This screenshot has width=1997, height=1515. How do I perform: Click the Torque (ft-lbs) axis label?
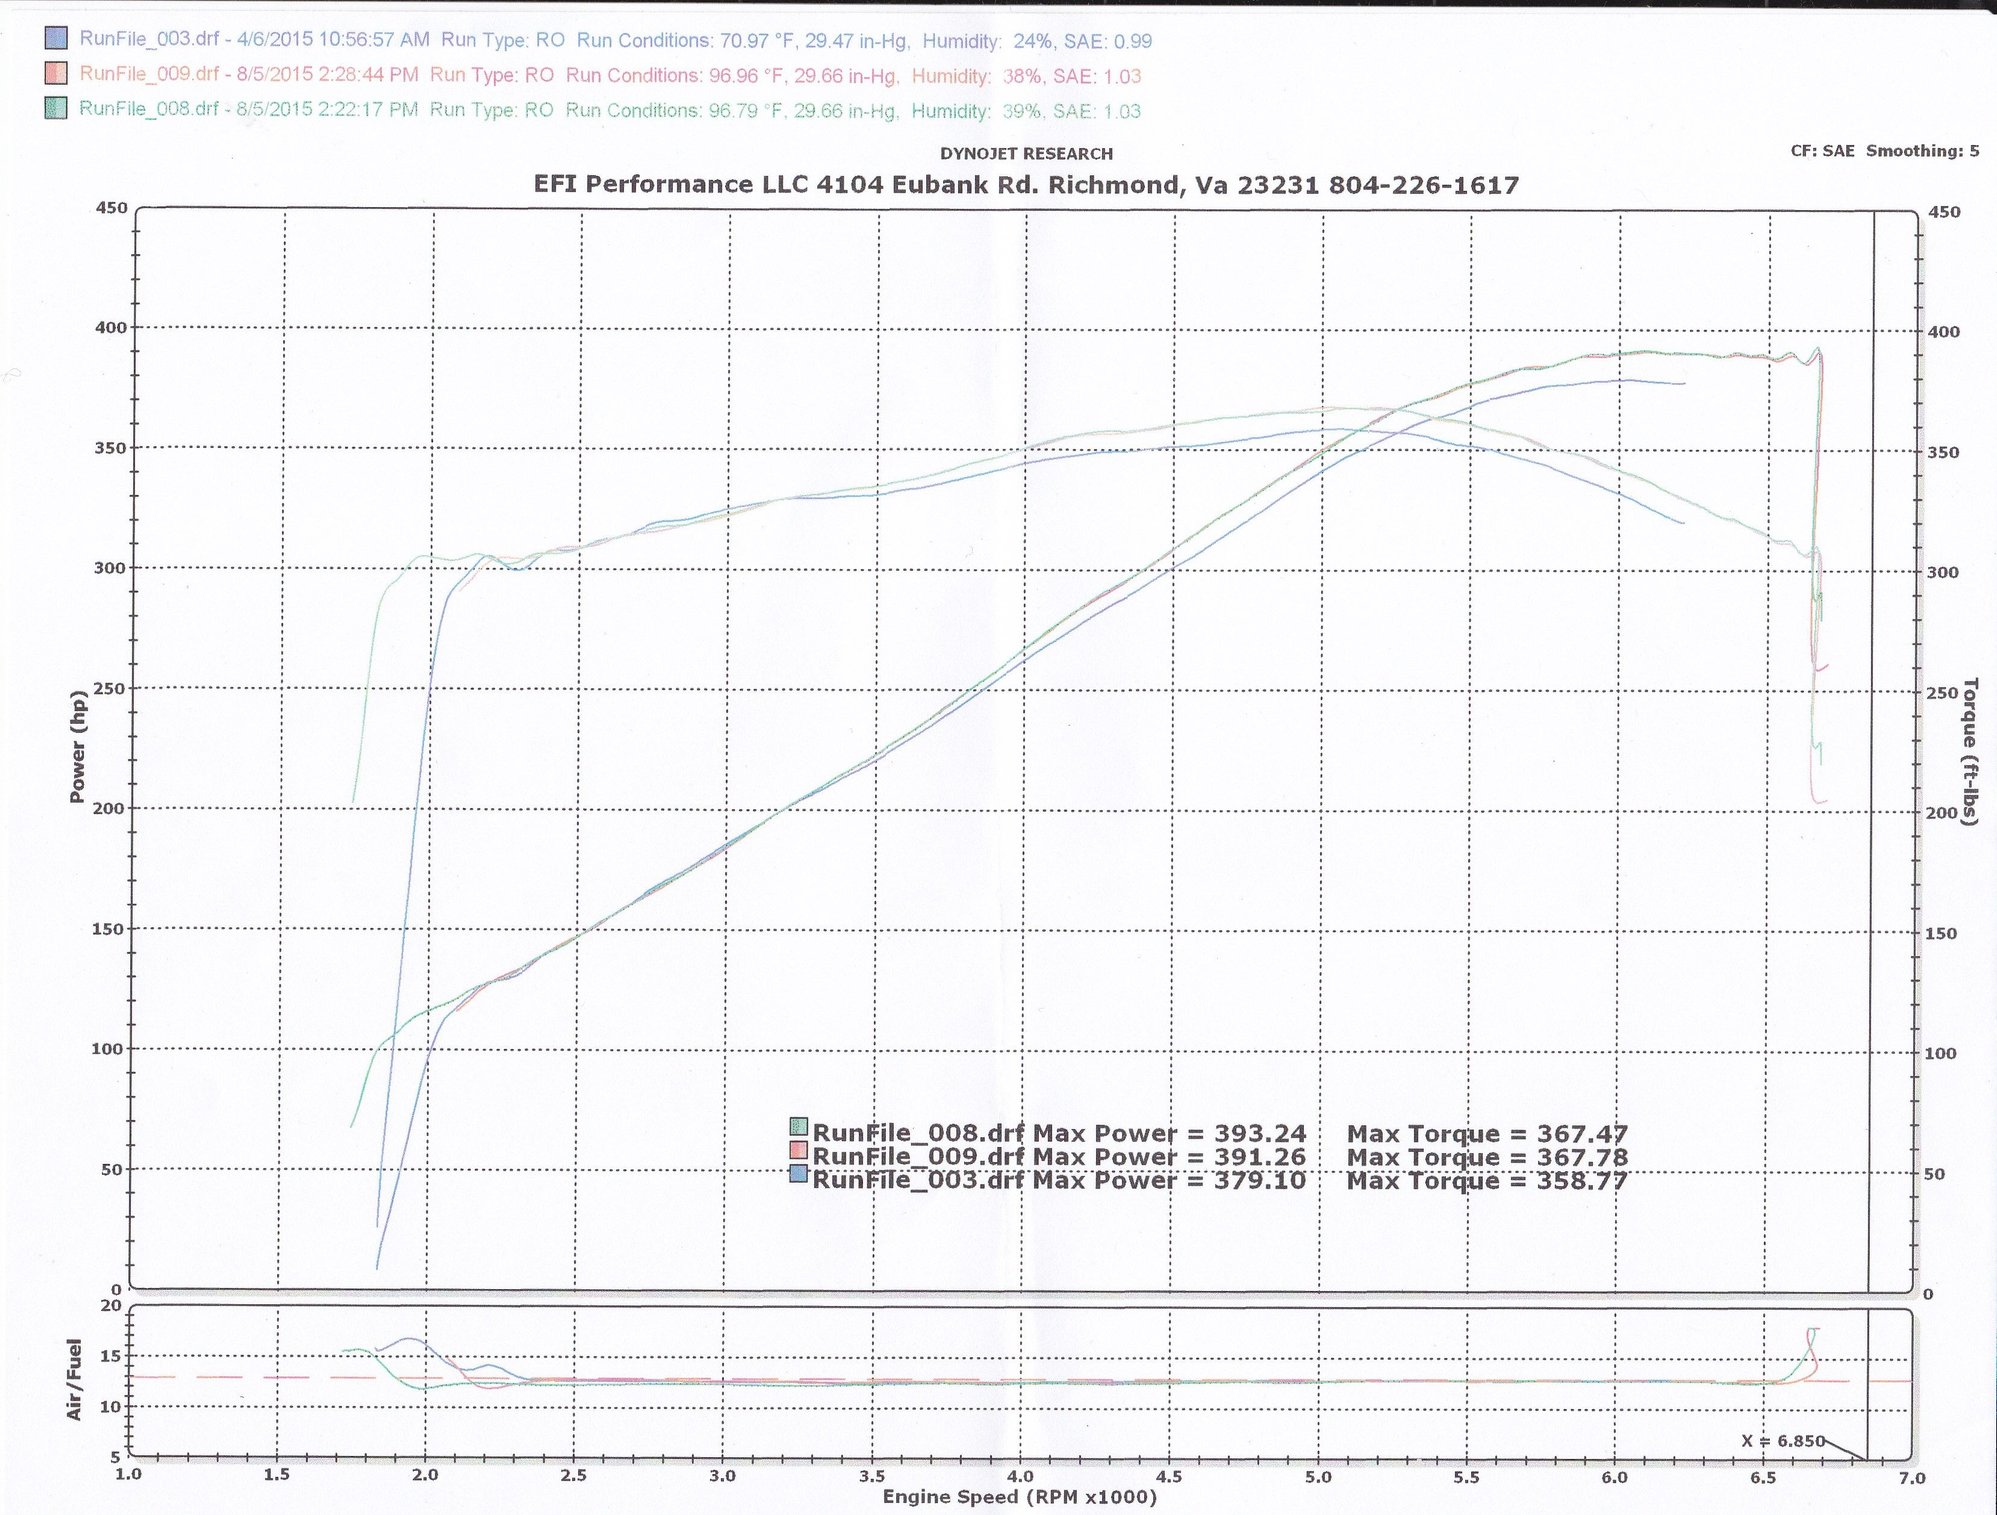coord(1970,752)
